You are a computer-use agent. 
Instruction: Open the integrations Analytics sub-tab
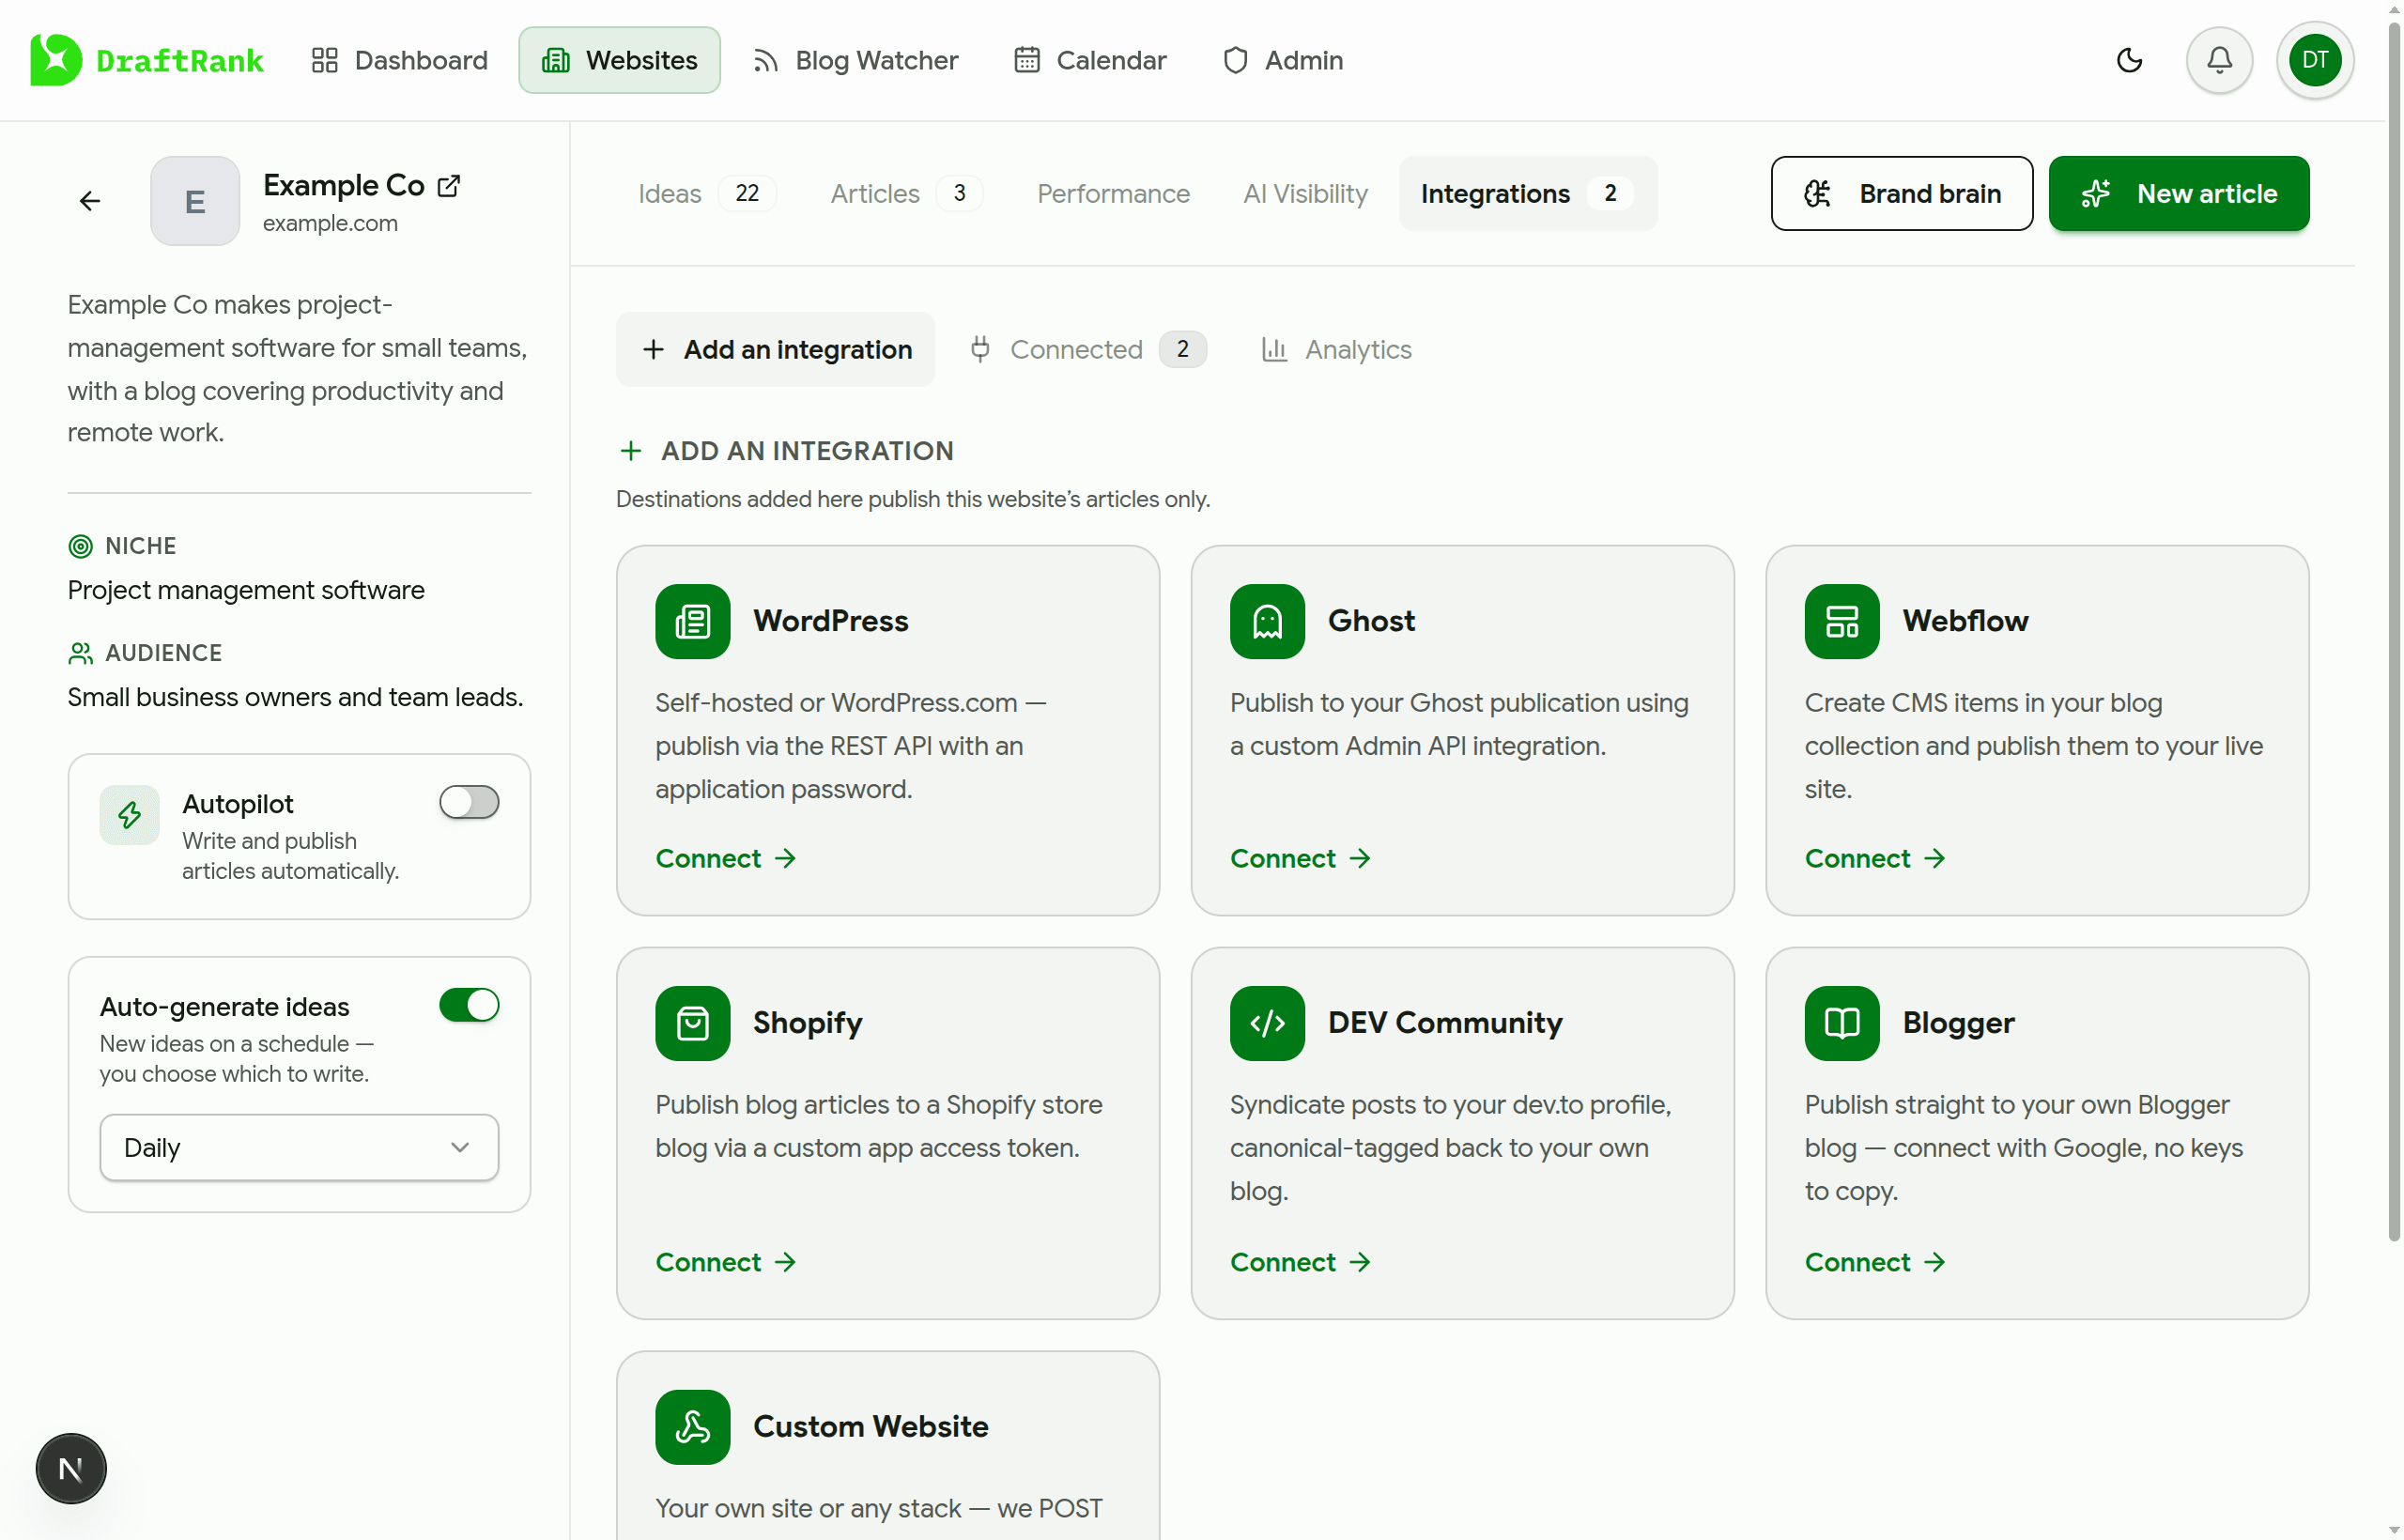pos(1336,349)
